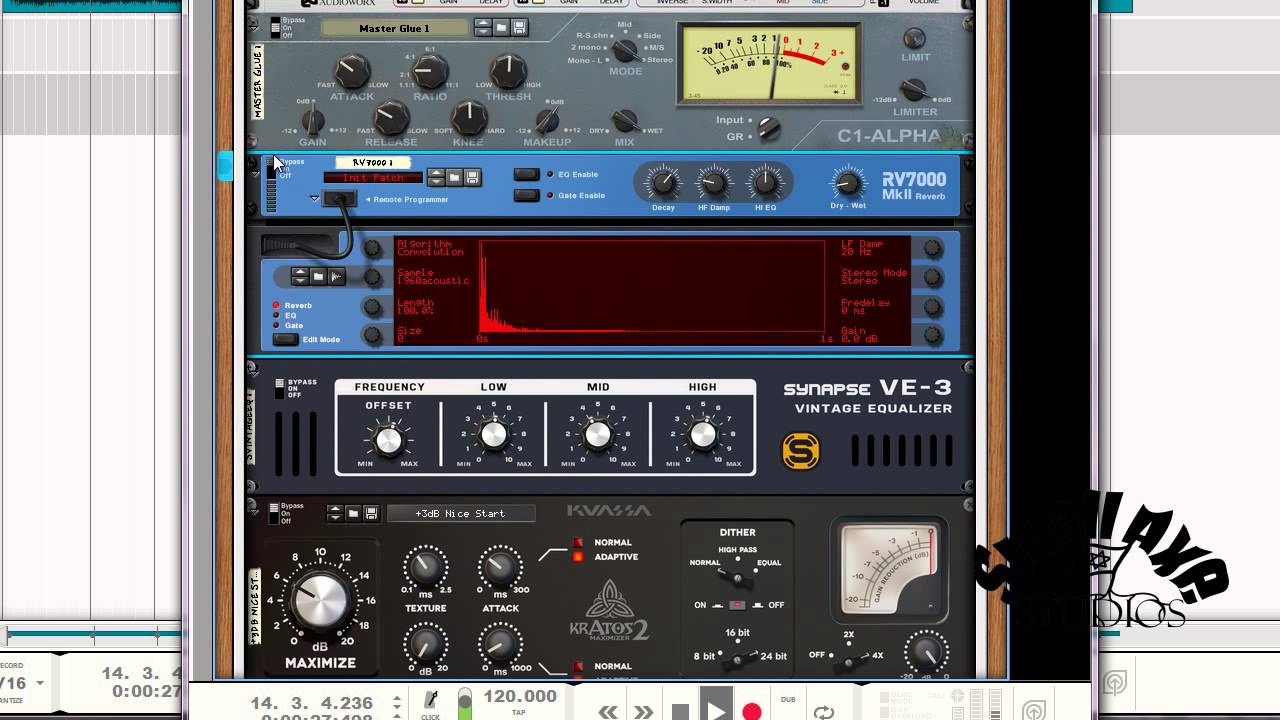Click the RV7000 HF Damp knob
Viewport: 1280px width, 720px height.
(714, 182)
